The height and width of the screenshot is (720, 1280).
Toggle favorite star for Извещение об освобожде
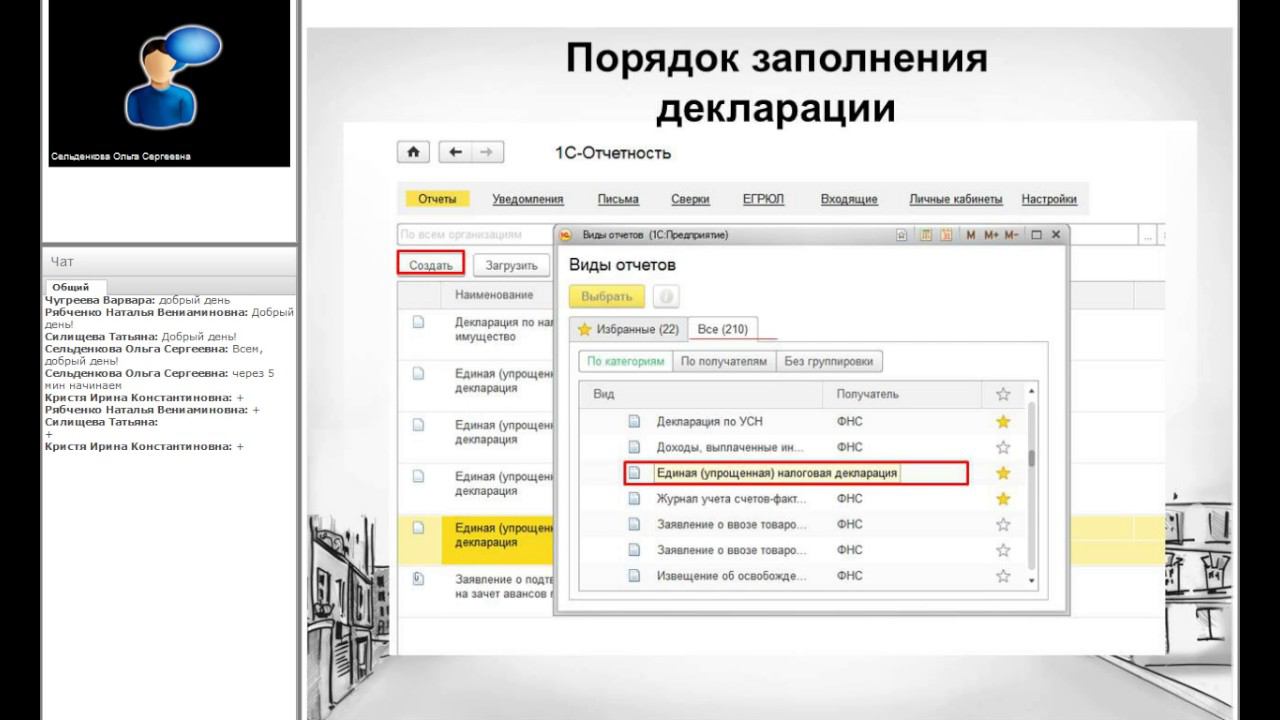click(1003, 575)
